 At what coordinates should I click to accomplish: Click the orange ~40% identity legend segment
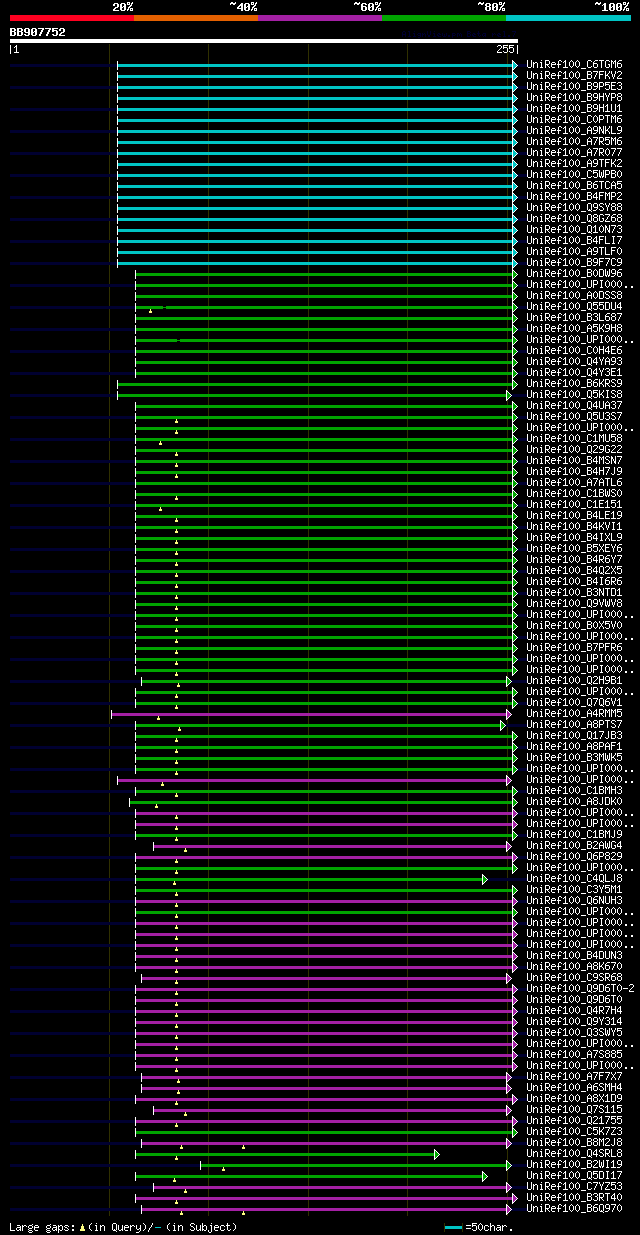tap(196, 17)
